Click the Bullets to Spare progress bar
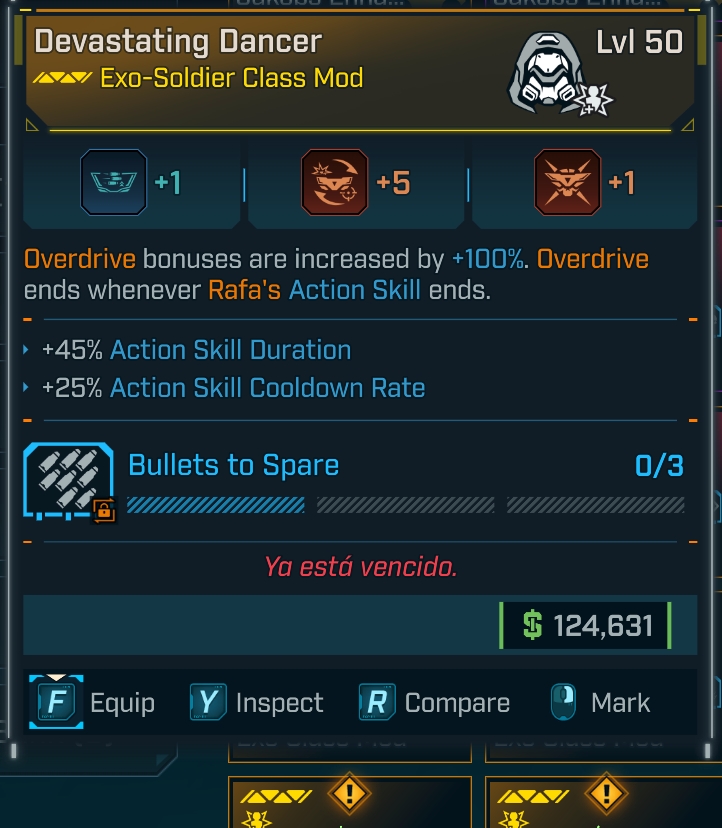Viewport: 722px width, 828px height. pos(406,505)
